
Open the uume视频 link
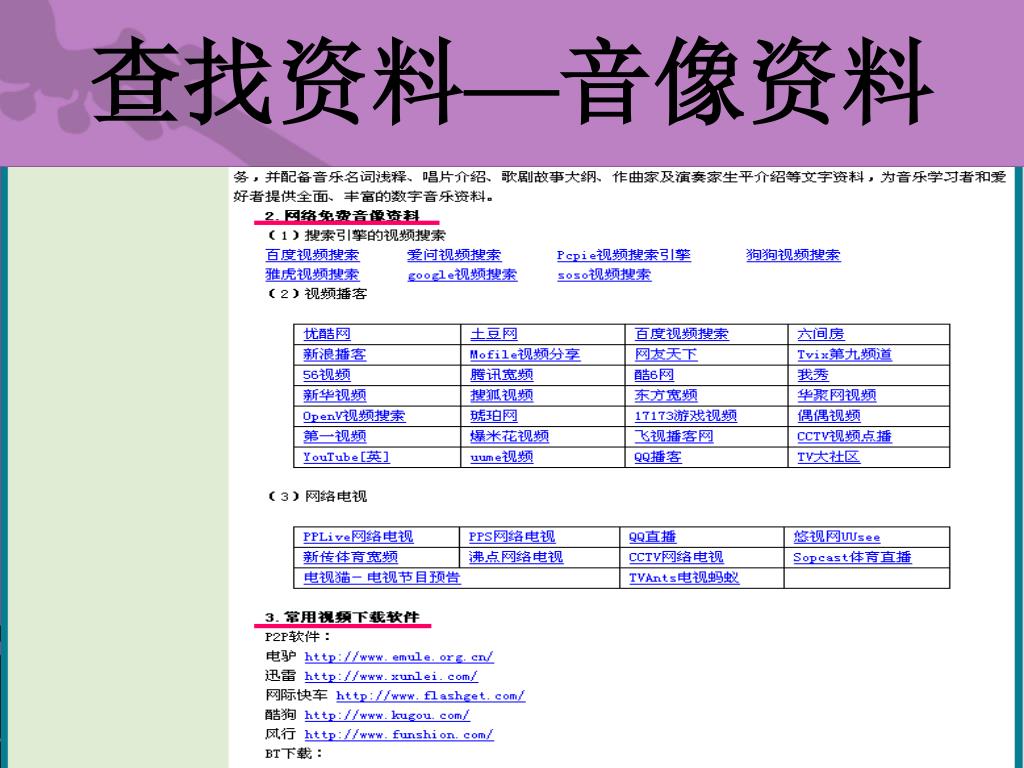coord(502,457)
